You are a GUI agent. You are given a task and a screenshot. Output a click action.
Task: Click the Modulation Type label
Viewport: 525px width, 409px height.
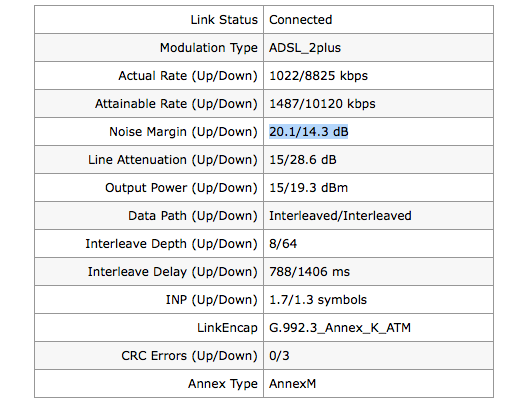click(209, 48)
